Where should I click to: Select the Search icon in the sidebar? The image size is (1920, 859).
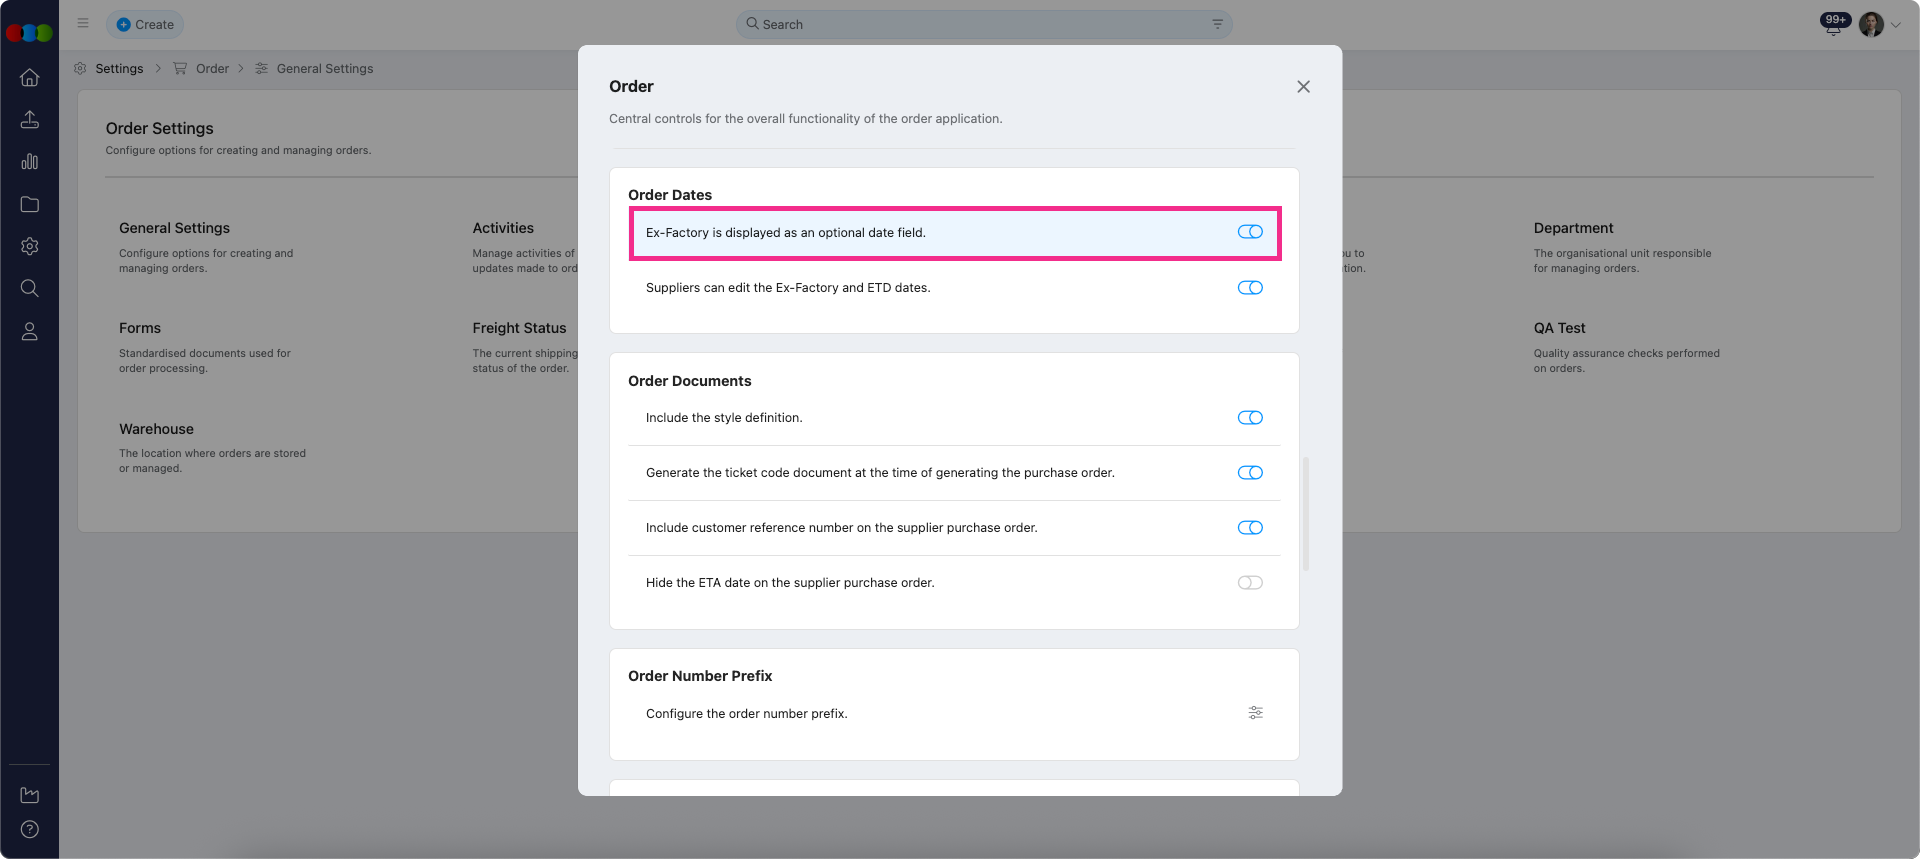[x=29, y=288]
